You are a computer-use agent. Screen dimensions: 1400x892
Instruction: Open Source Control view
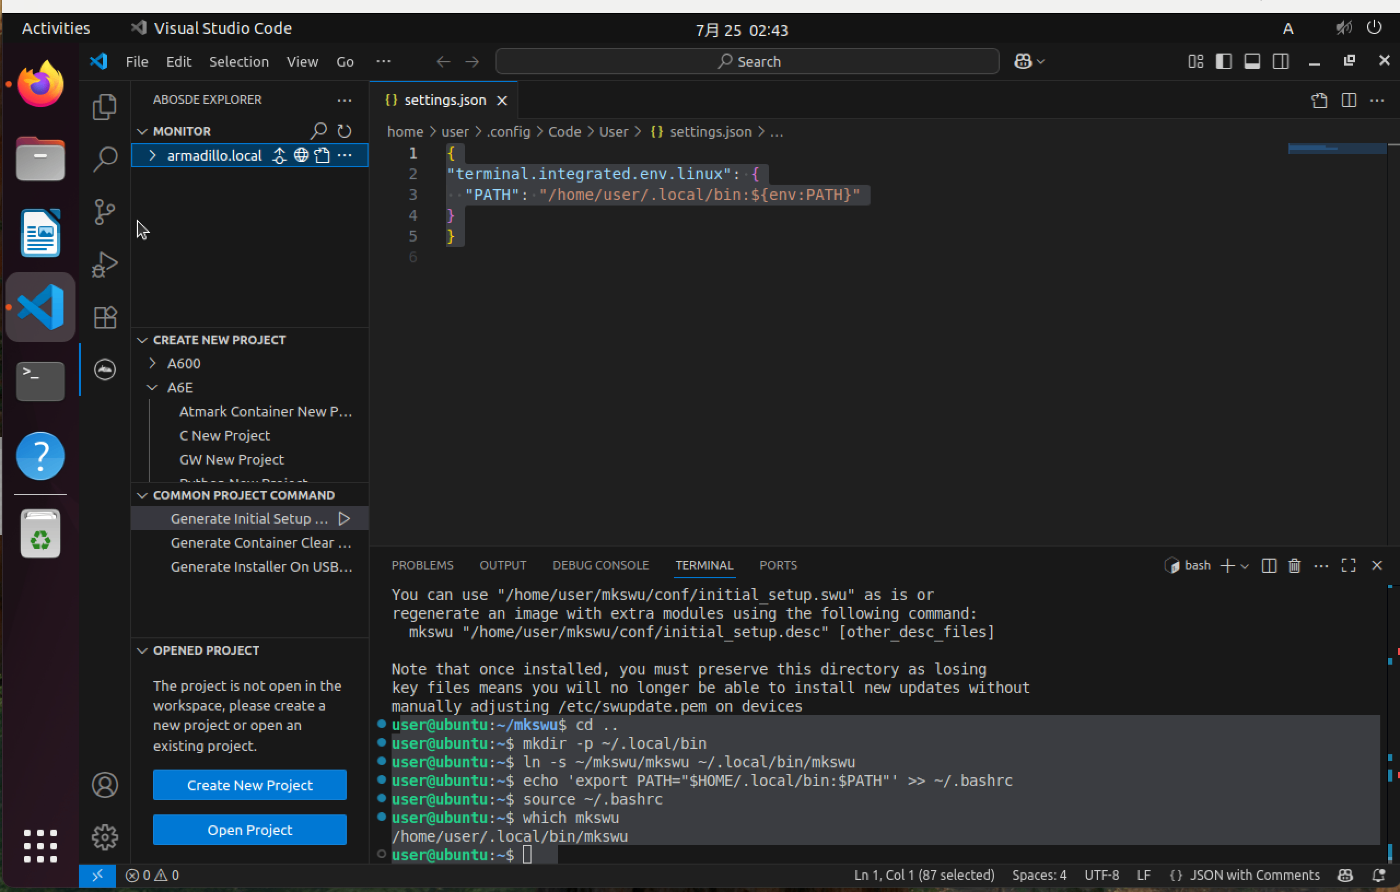coord(105,212)
